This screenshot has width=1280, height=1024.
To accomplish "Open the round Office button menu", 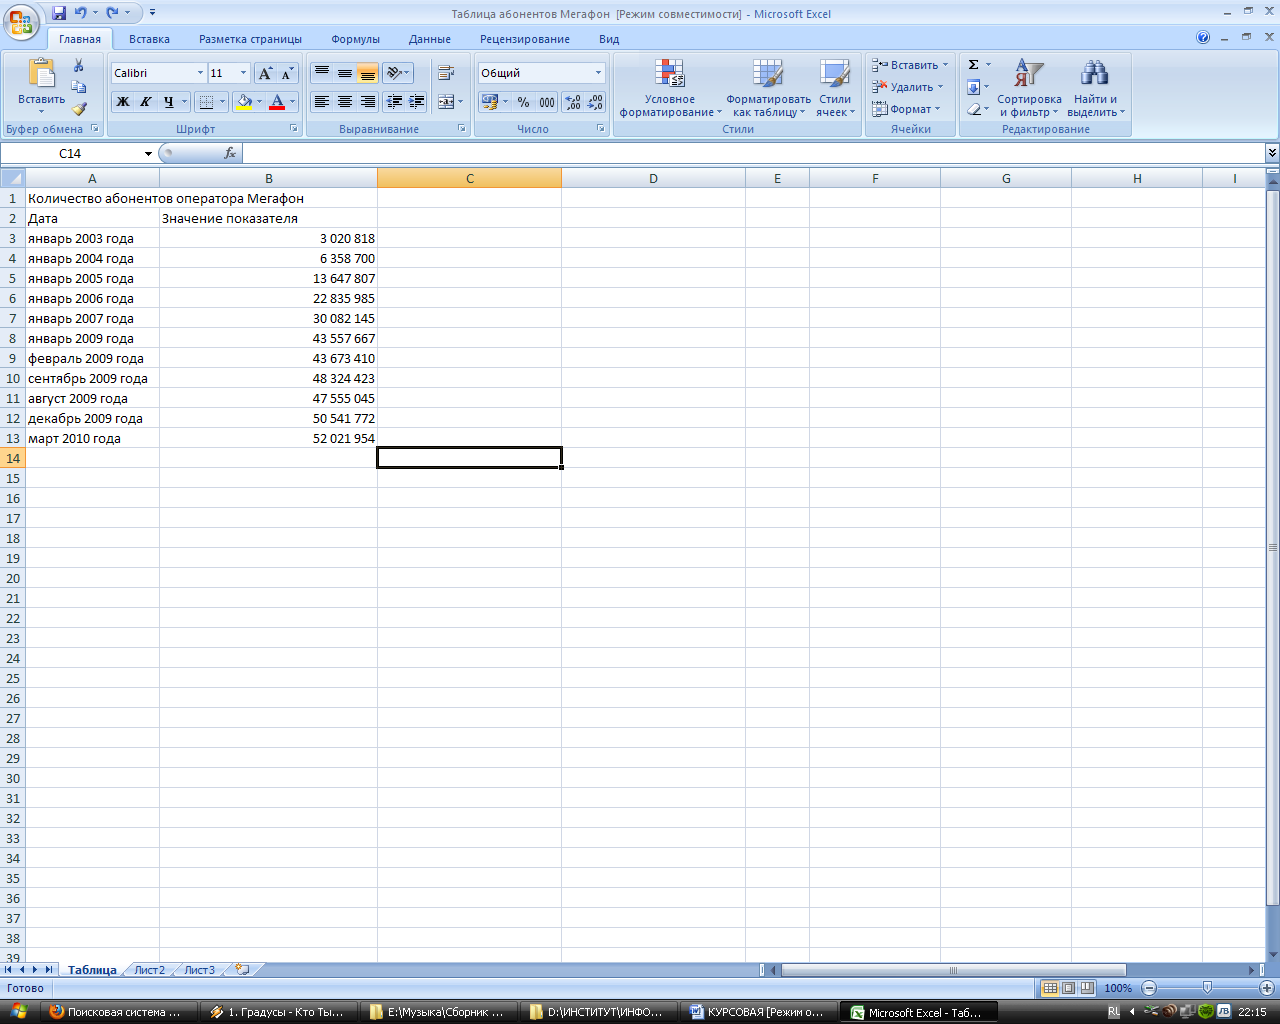I will click(22, 20).
